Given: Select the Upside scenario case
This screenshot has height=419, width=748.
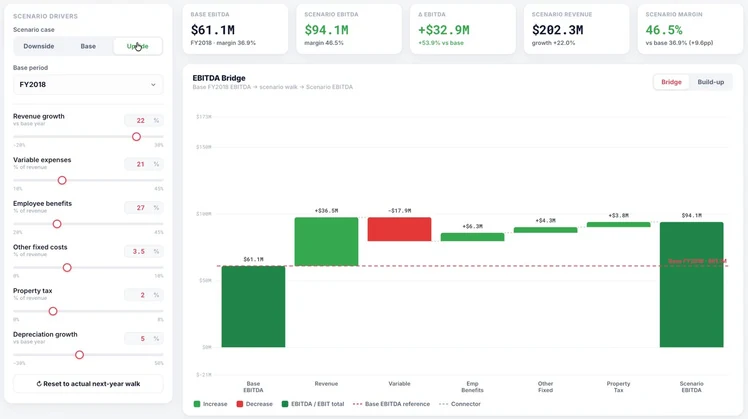Looking at the screenshot, I should (137, 46).
